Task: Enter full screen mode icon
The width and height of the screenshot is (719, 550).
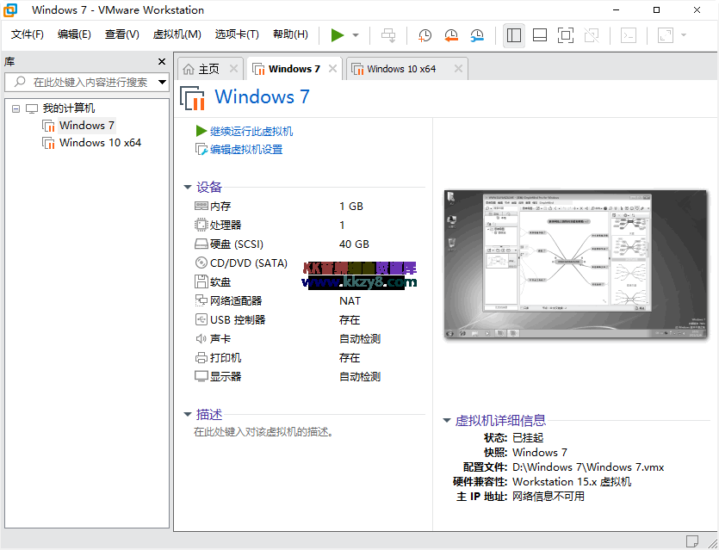Action: click(x=565, y=35)
